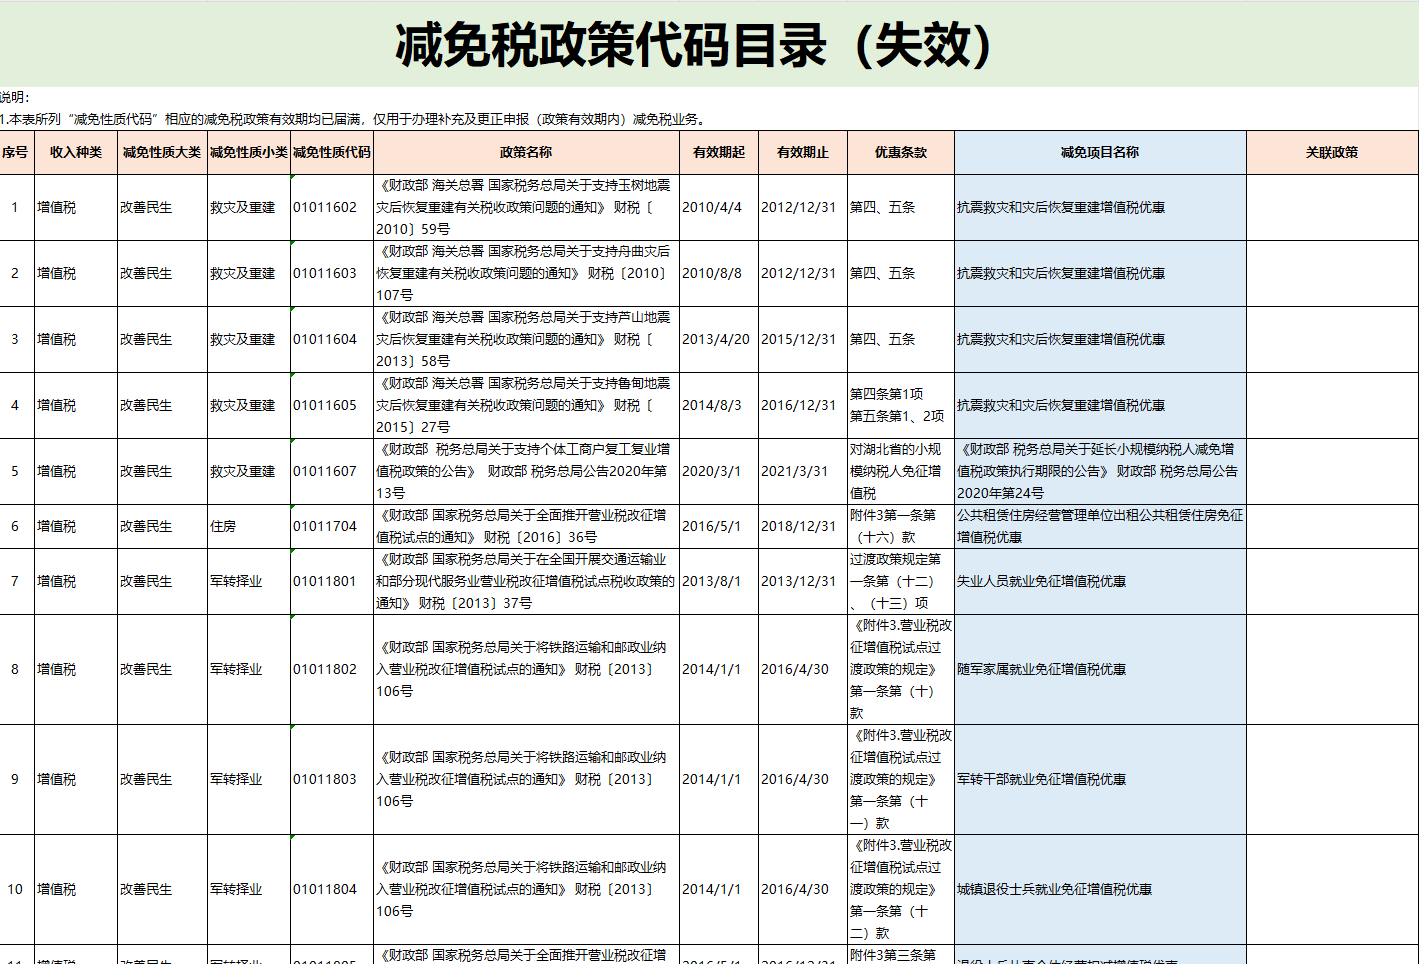Select policy name ending 2013〕58号
Screen dimensions: 1419x964
526,339
